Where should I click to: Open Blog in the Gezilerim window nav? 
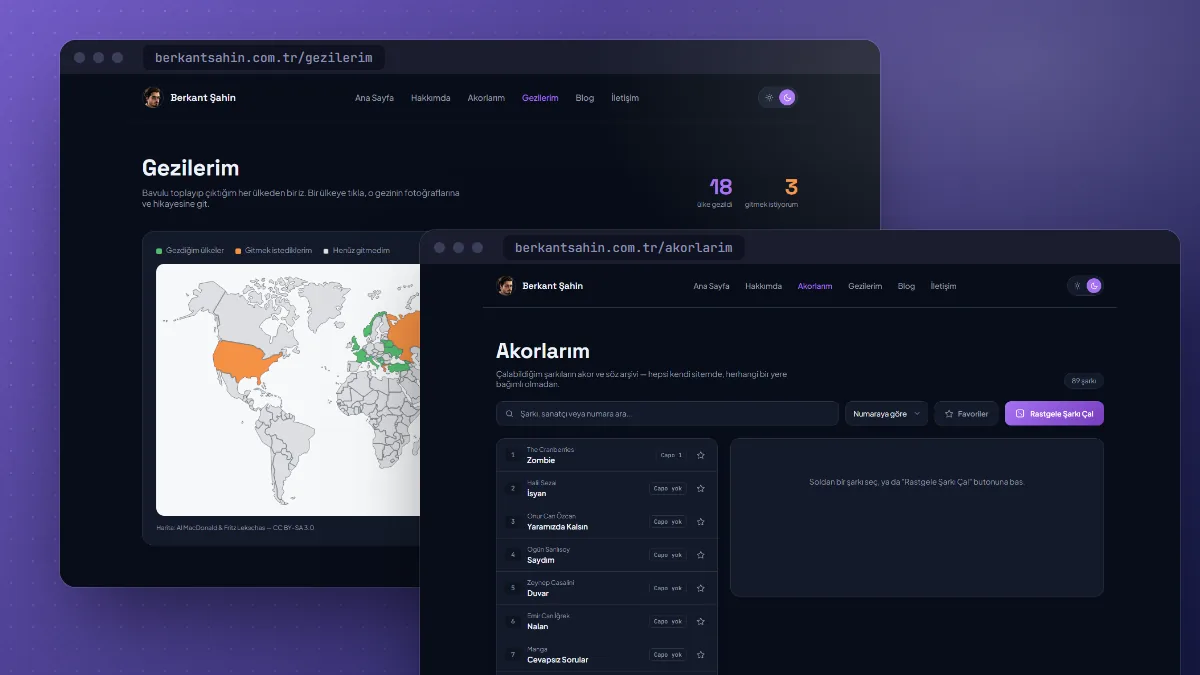point(585,98)
